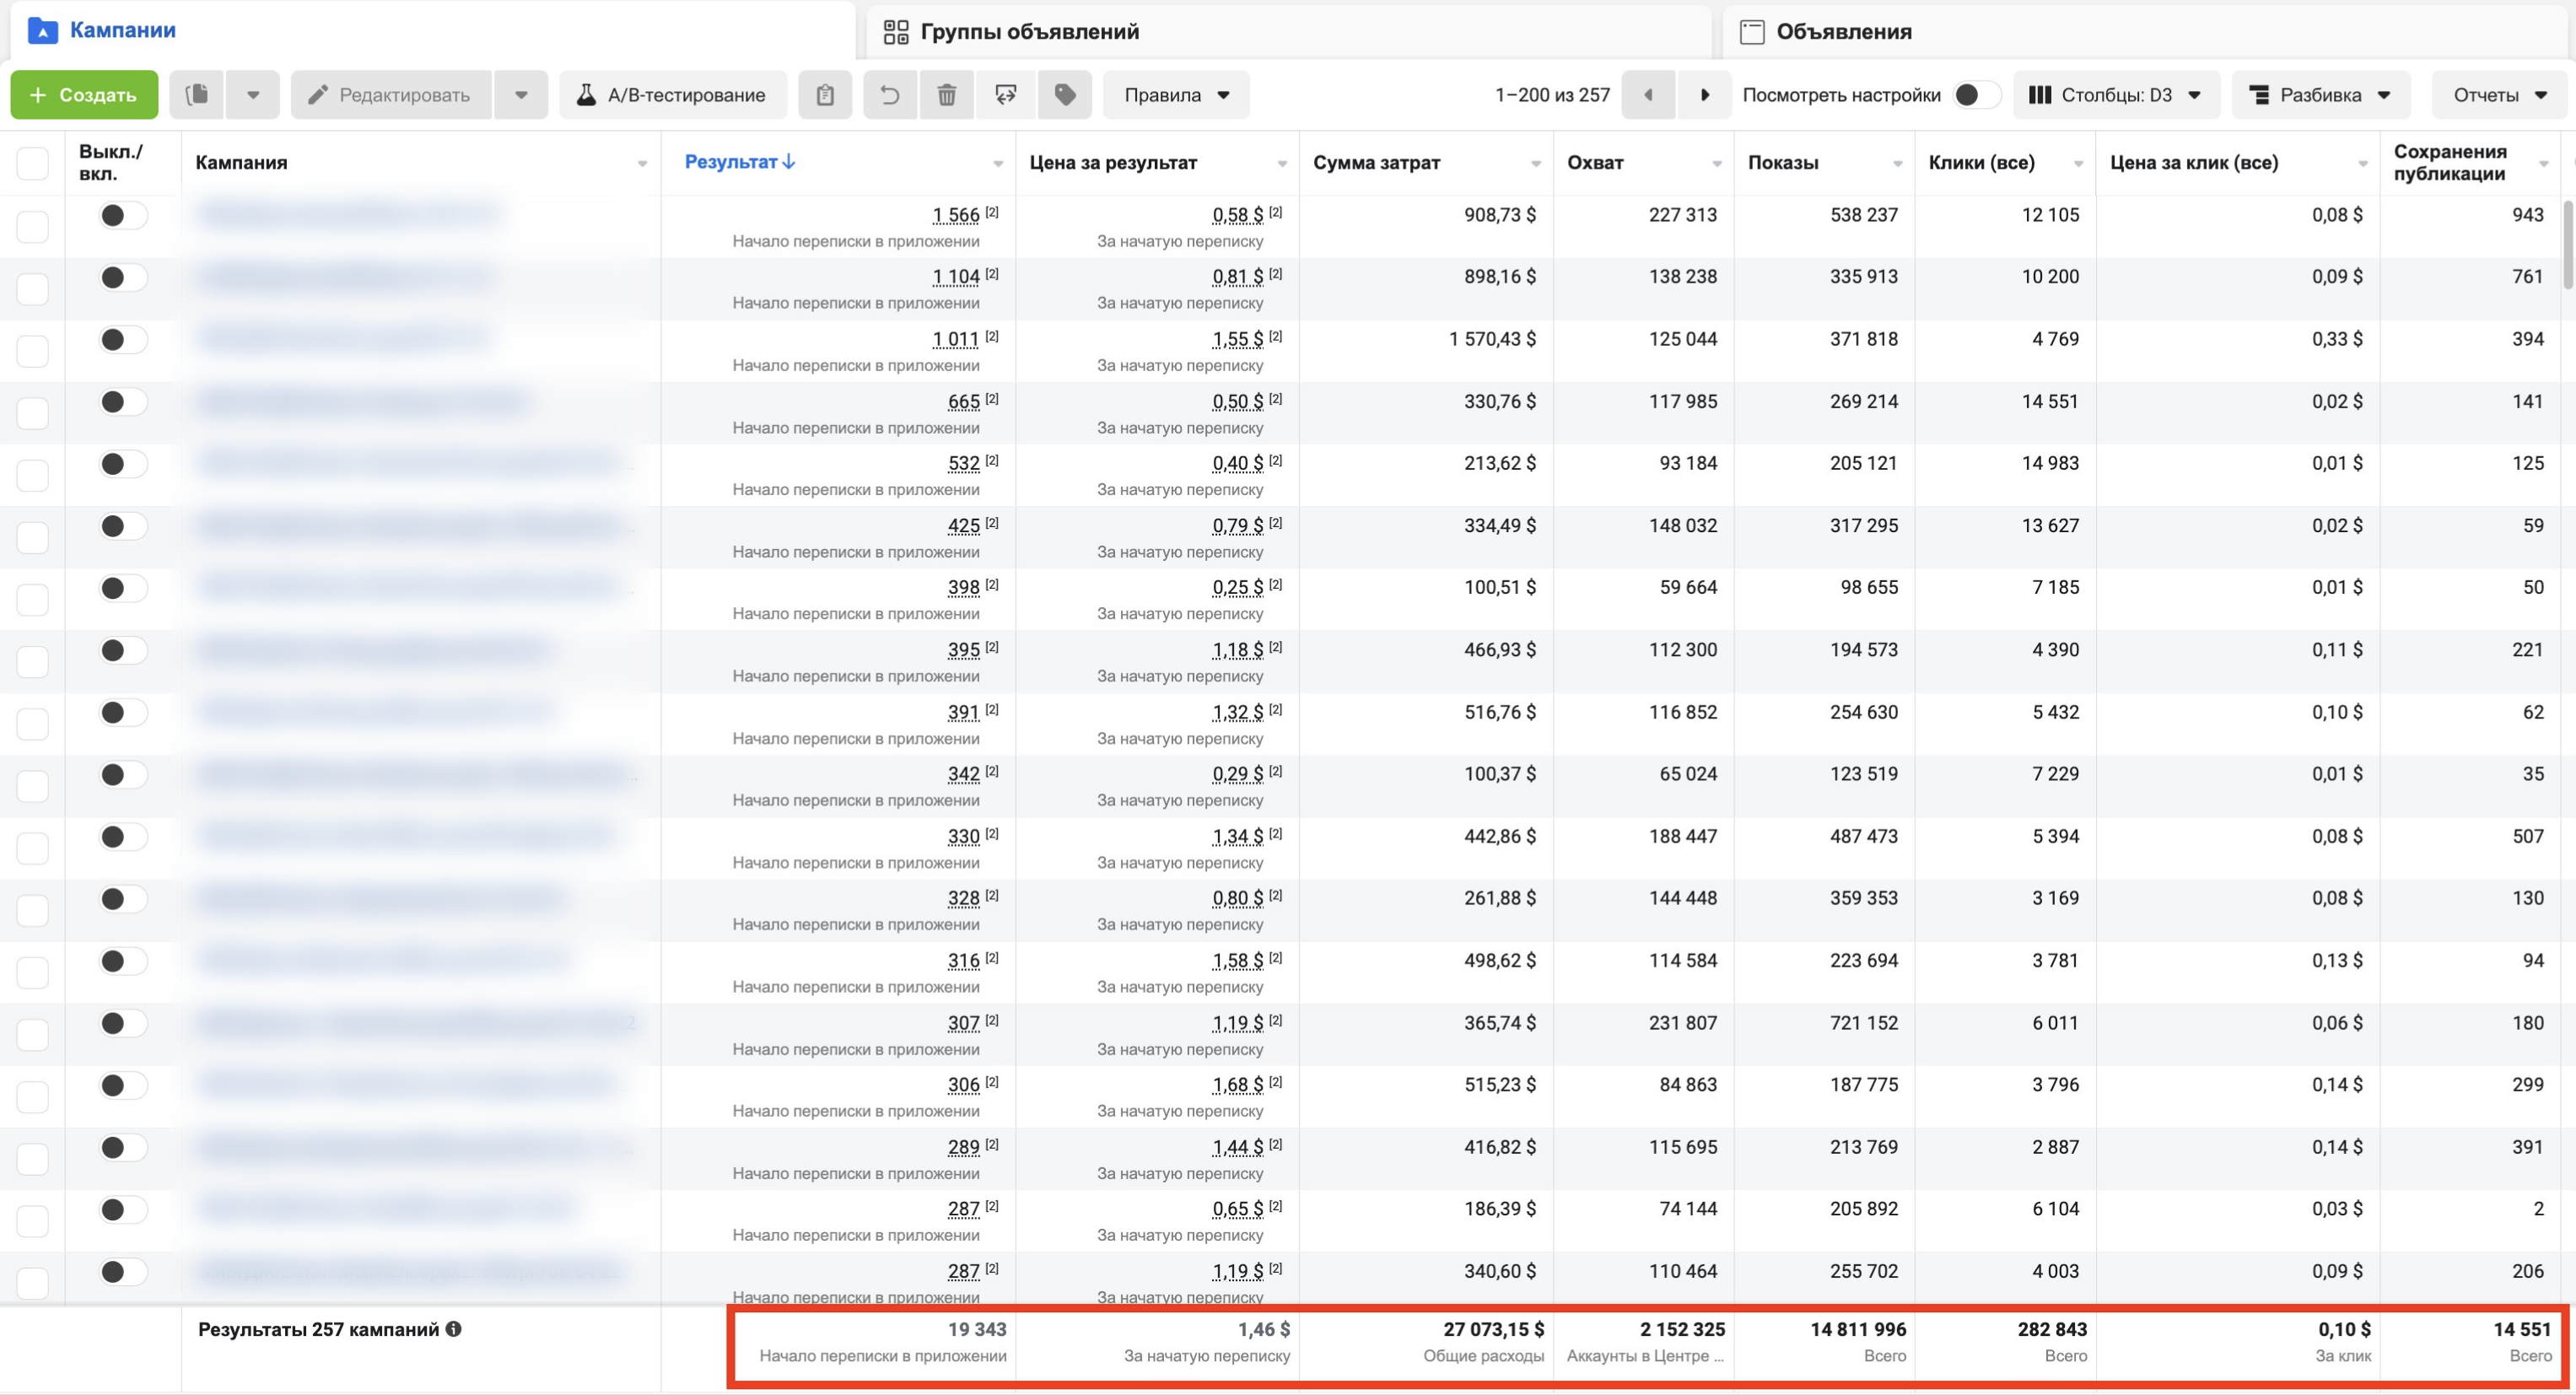Click the vertical scrollbar of the table

click(x=2569, y=245)
